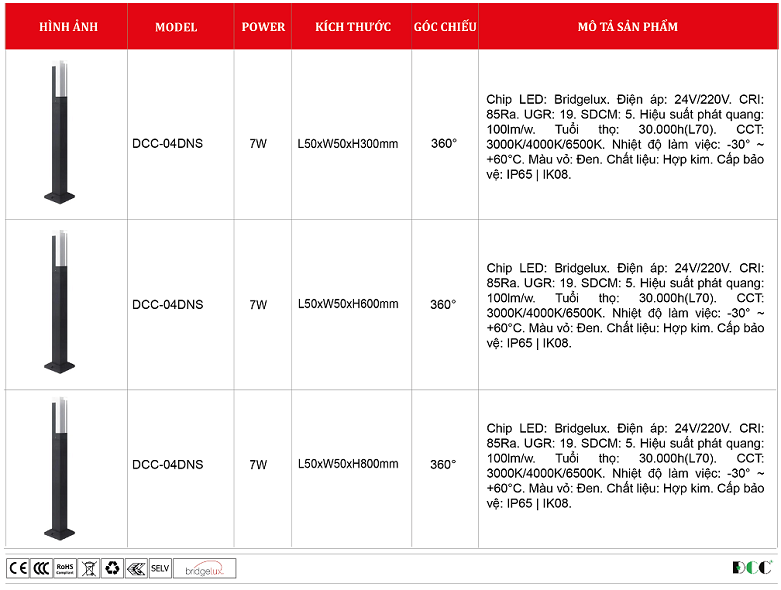781x590 pixels.
Task: Click the recycling symbol icon
Action: click(112, 568)
